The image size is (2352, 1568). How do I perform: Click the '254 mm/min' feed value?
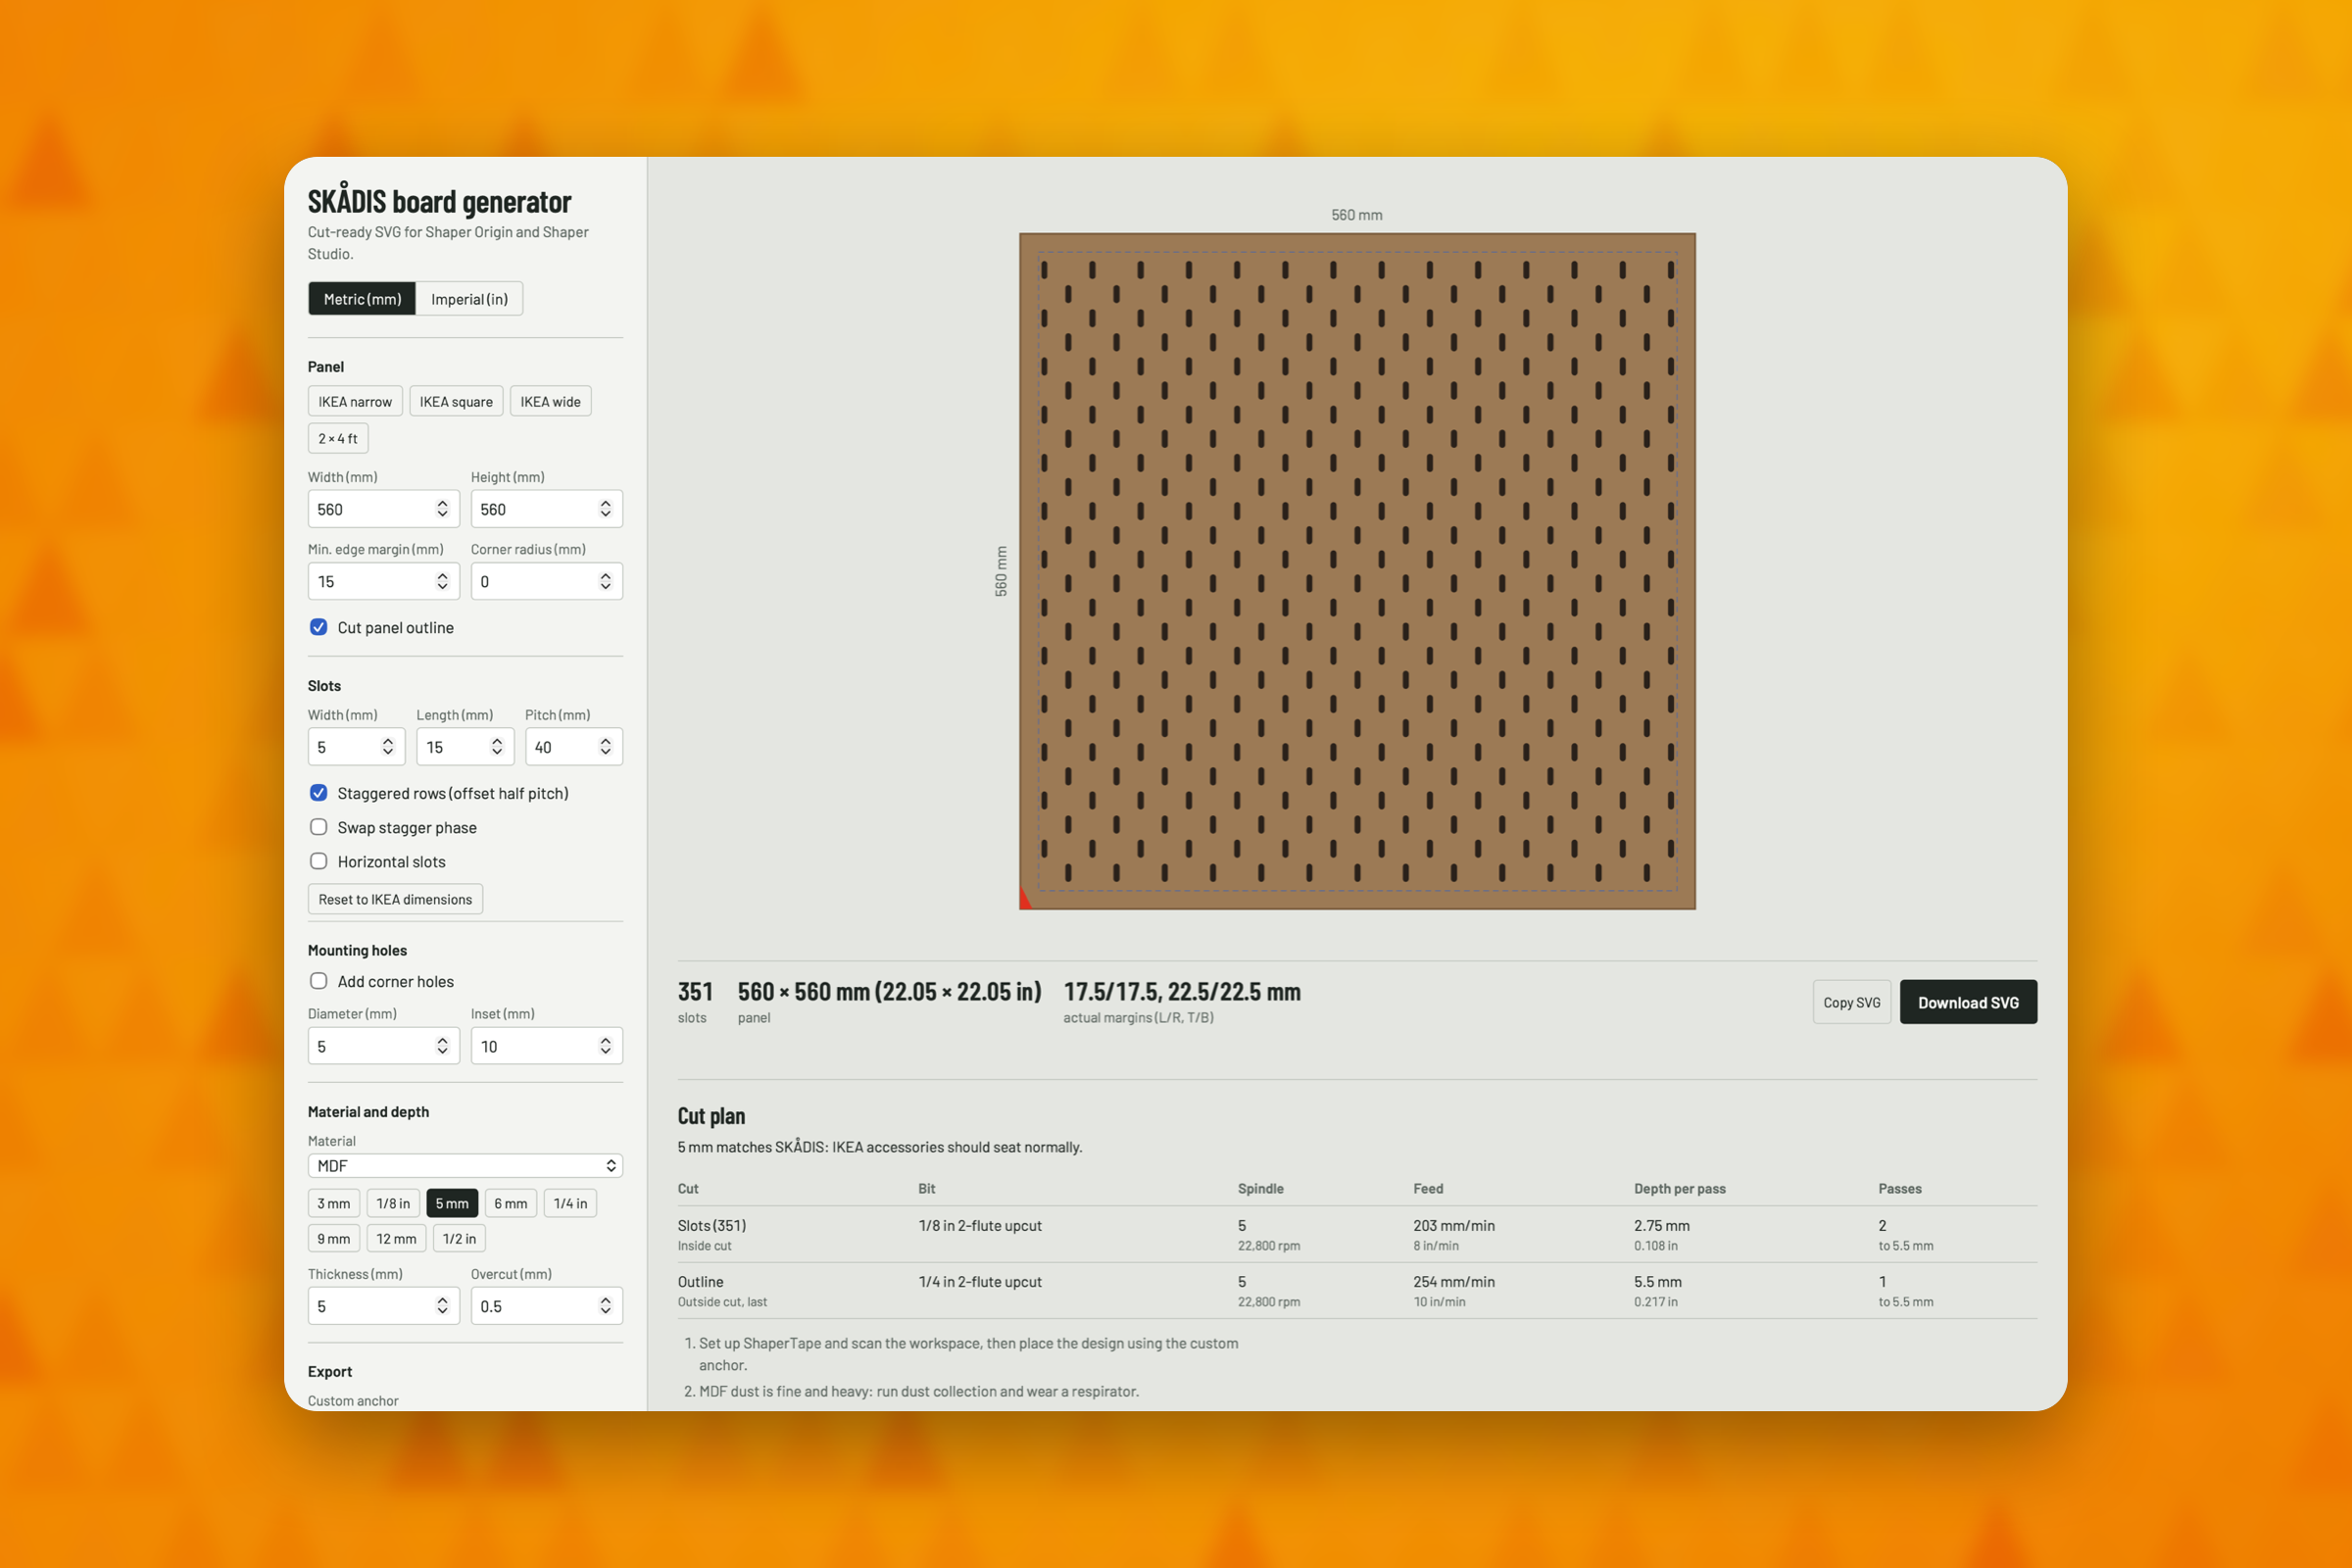(1454, 1282)
